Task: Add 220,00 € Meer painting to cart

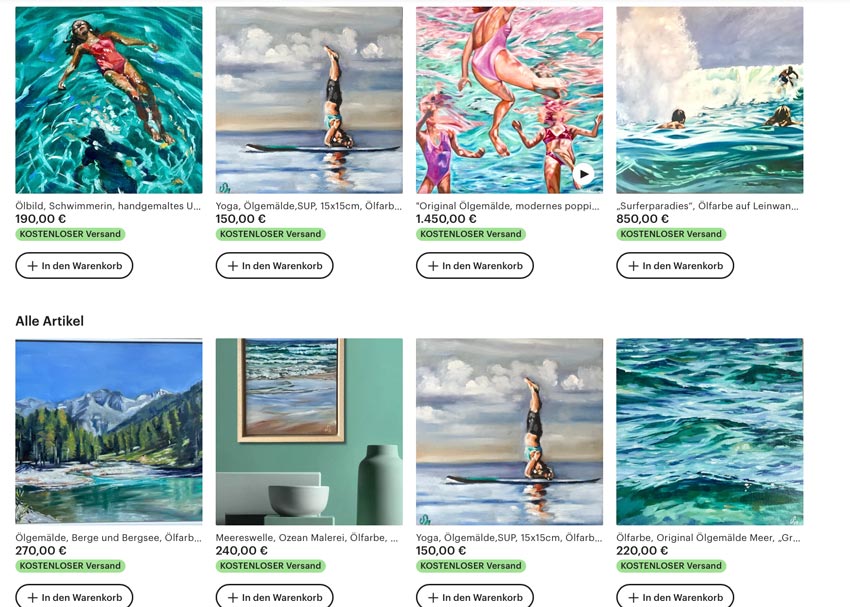Action: pyautogui.click(x=675, y=596)
